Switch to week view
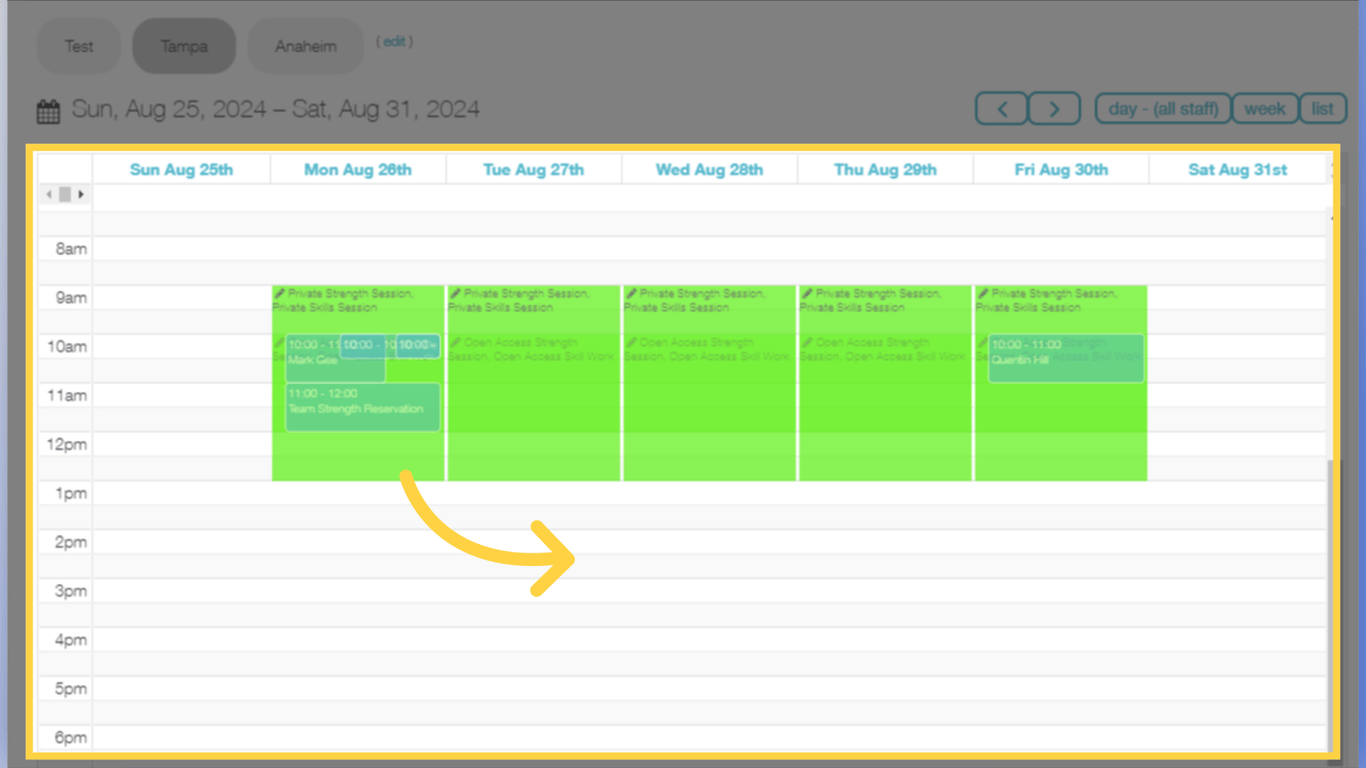 pos(1264,108)
